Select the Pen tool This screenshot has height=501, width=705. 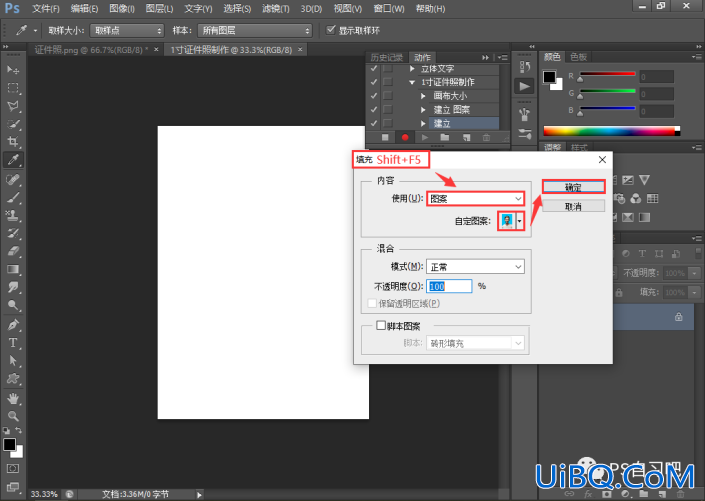click(x=13, y=325)
